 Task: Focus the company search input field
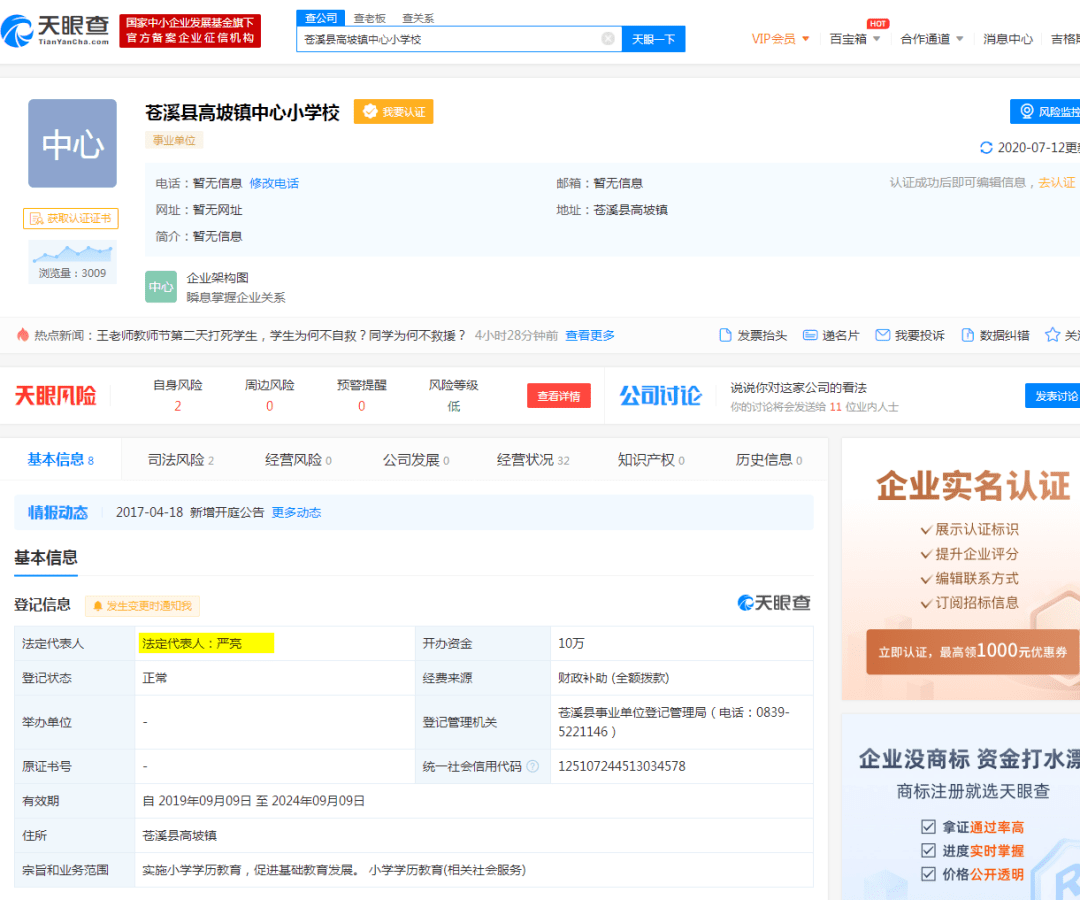pyautogui.click(x=450, y=39)
